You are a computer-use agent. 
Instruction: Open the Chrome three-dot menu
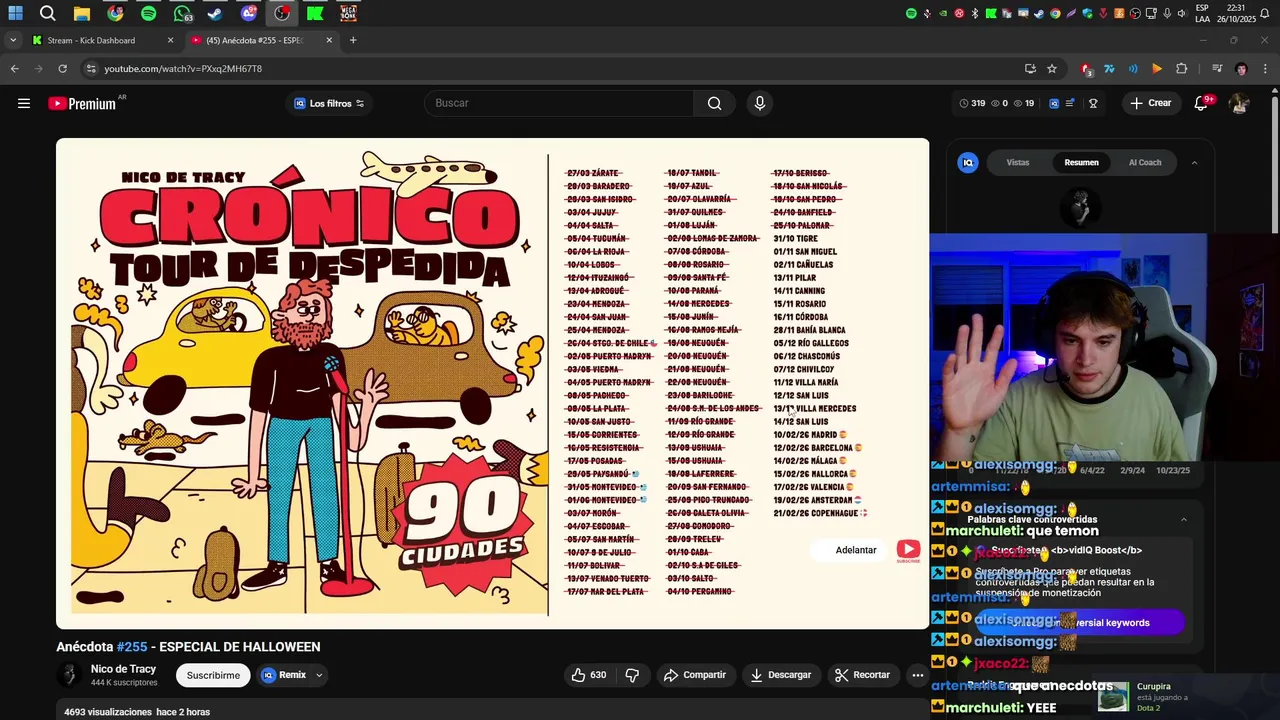coord(1265,69)
